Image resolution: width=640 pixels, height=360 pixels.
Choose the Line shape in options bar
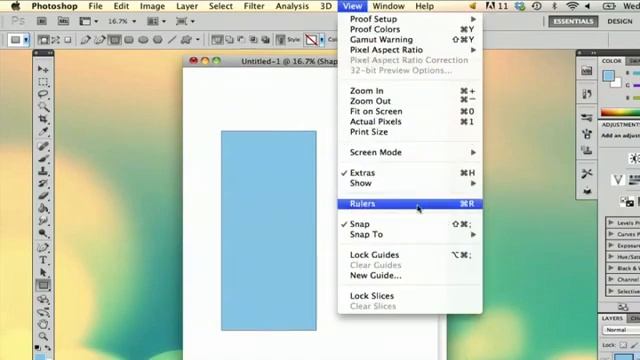click(172, 40)
